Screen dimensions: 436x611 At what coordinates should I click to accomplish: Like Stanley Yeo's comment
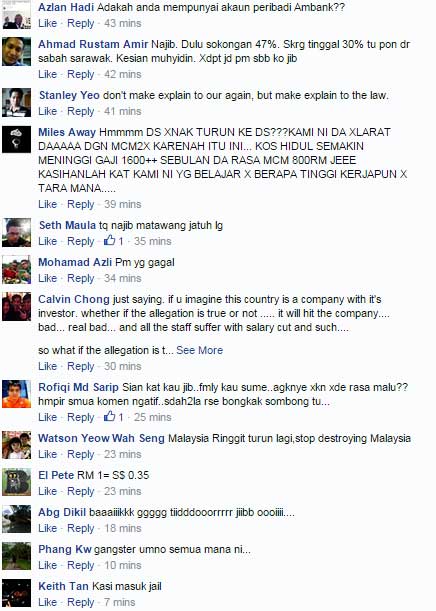click(x=48, y=111)
